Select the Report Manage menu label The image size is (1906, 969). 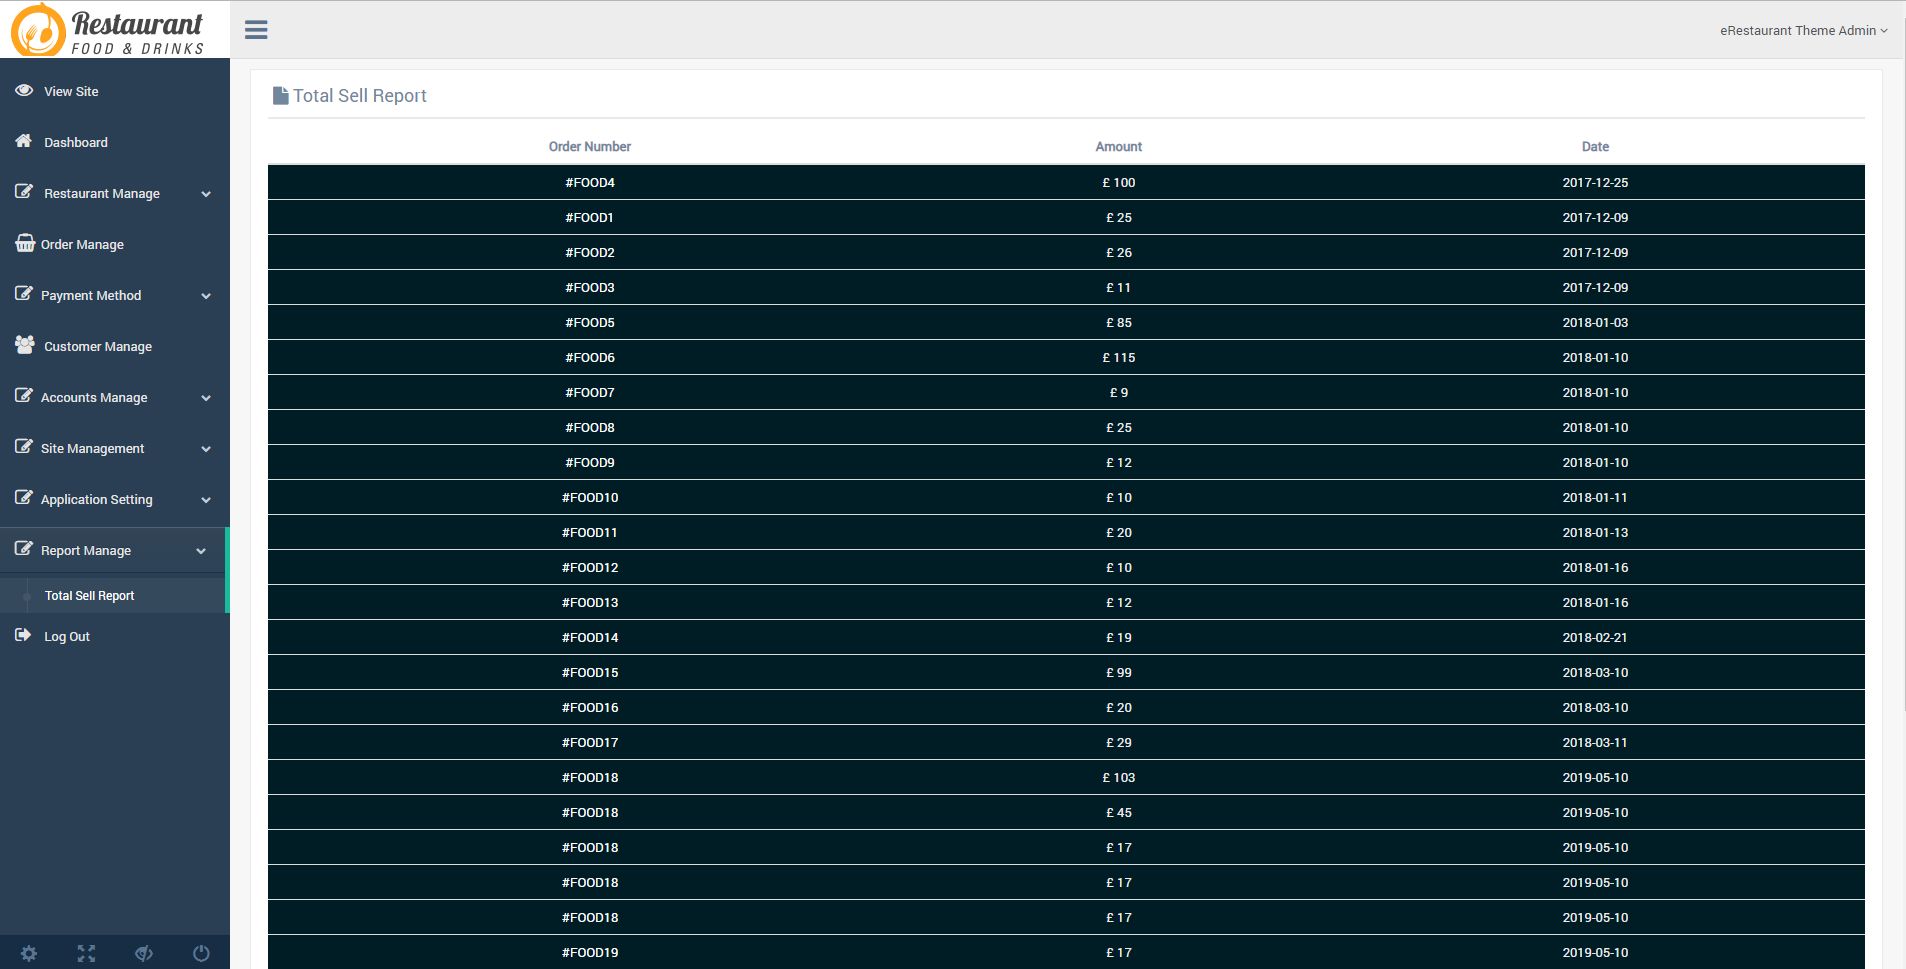tap(86, 550)
